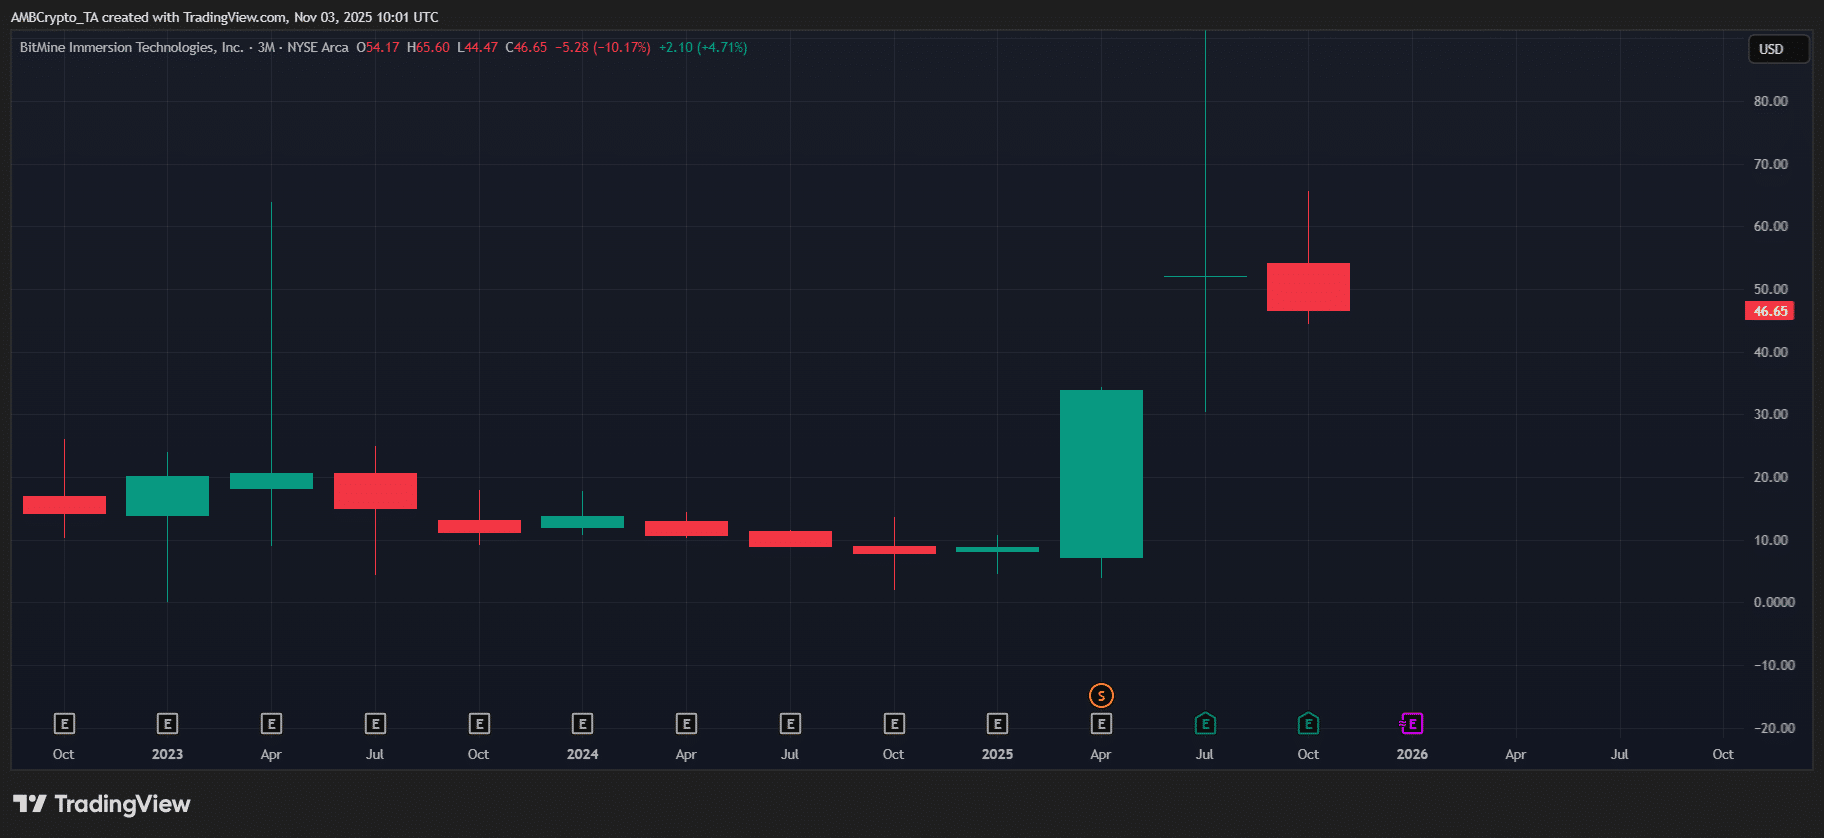The image size is (1824, 838).
Task: Click the earnings icon above Apr 2024
Action: click(x=686, y=723)
